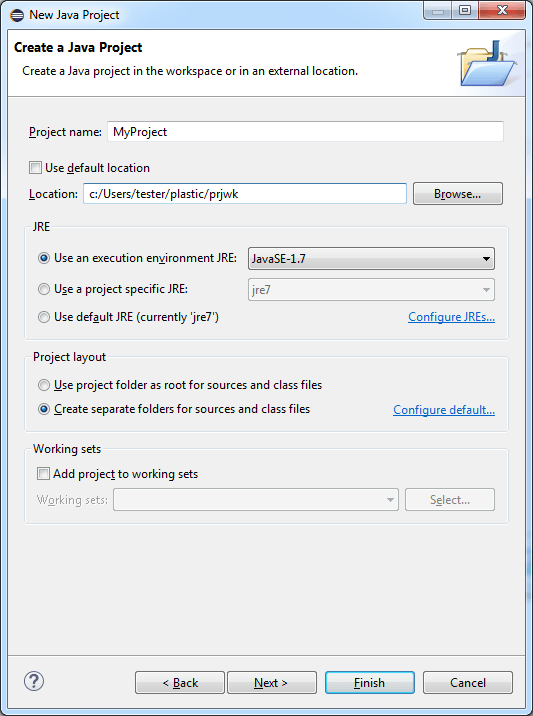Click the Eclipse icon in the title bar
The width and height of the screenshot is (533, 716).
(x=17, y=15)
